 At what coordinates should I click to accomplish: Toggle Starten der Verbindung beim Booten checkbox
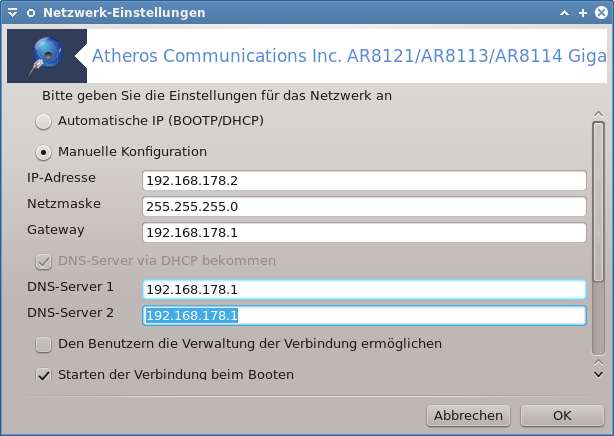43,374
